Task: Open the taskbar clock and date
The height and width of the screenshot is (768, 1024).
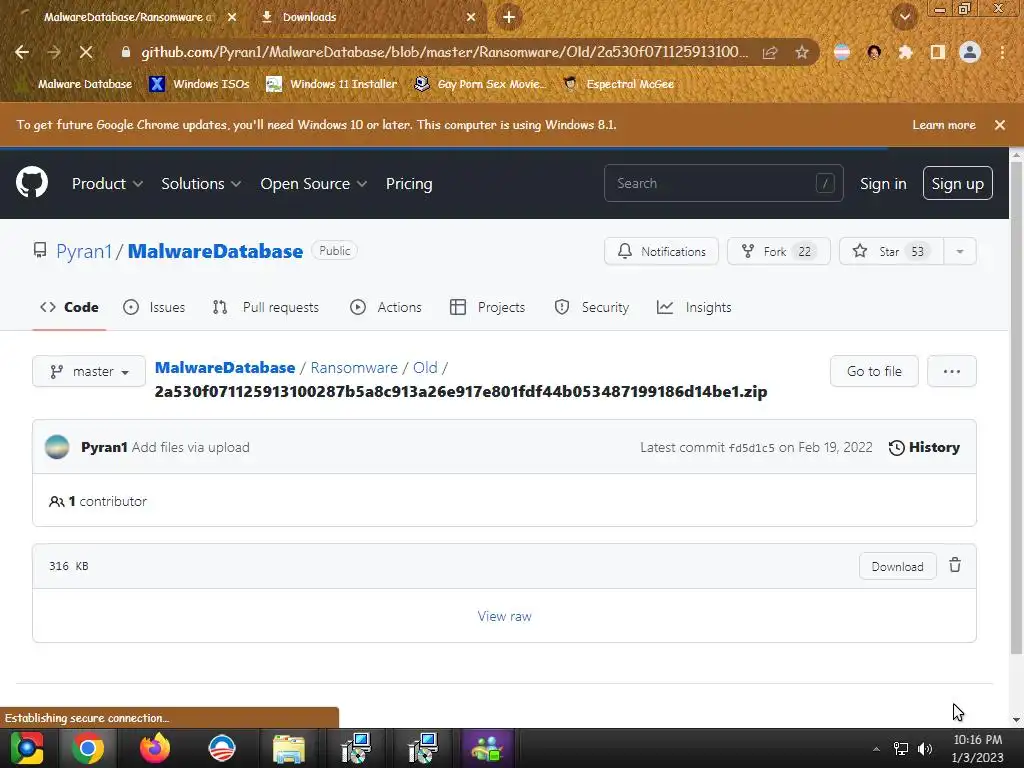Action: 978,748
